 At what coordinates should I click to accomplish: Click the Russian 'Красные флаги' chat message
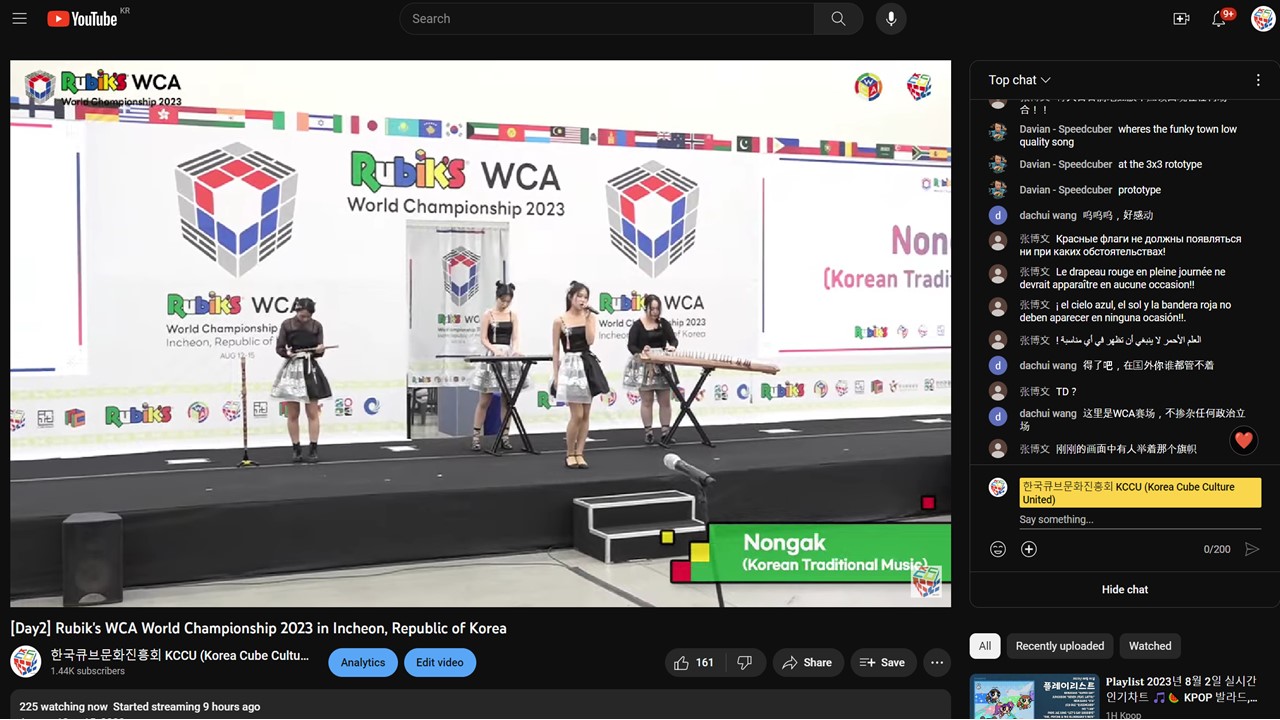(1130, 245)
